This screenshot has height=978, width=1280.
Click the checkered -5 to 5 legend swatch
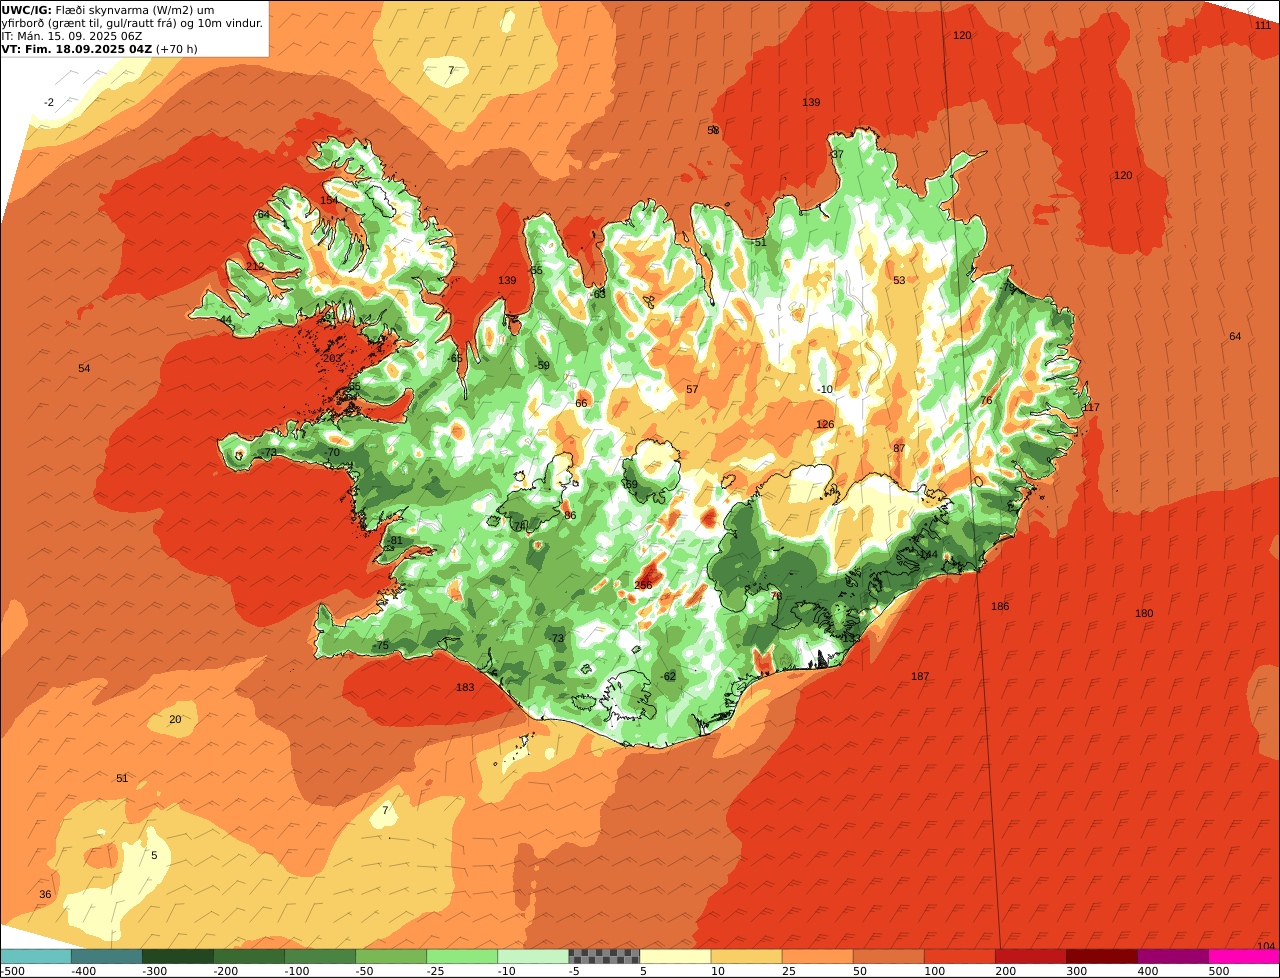[x=604, y=956]
